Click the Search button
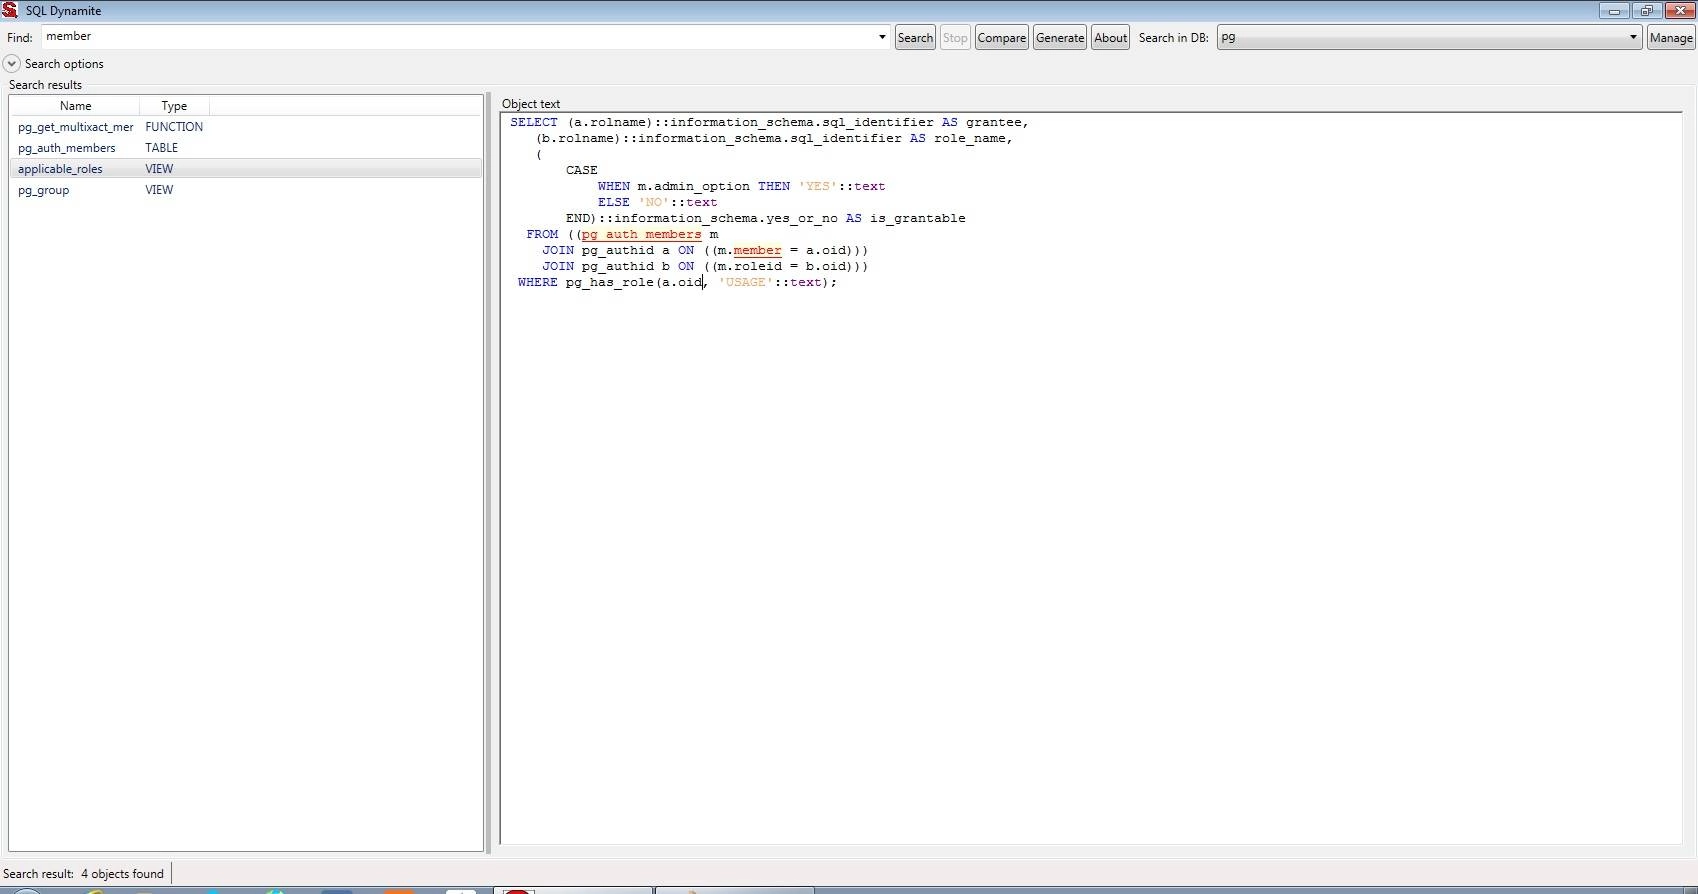 (x=915, y=38)
